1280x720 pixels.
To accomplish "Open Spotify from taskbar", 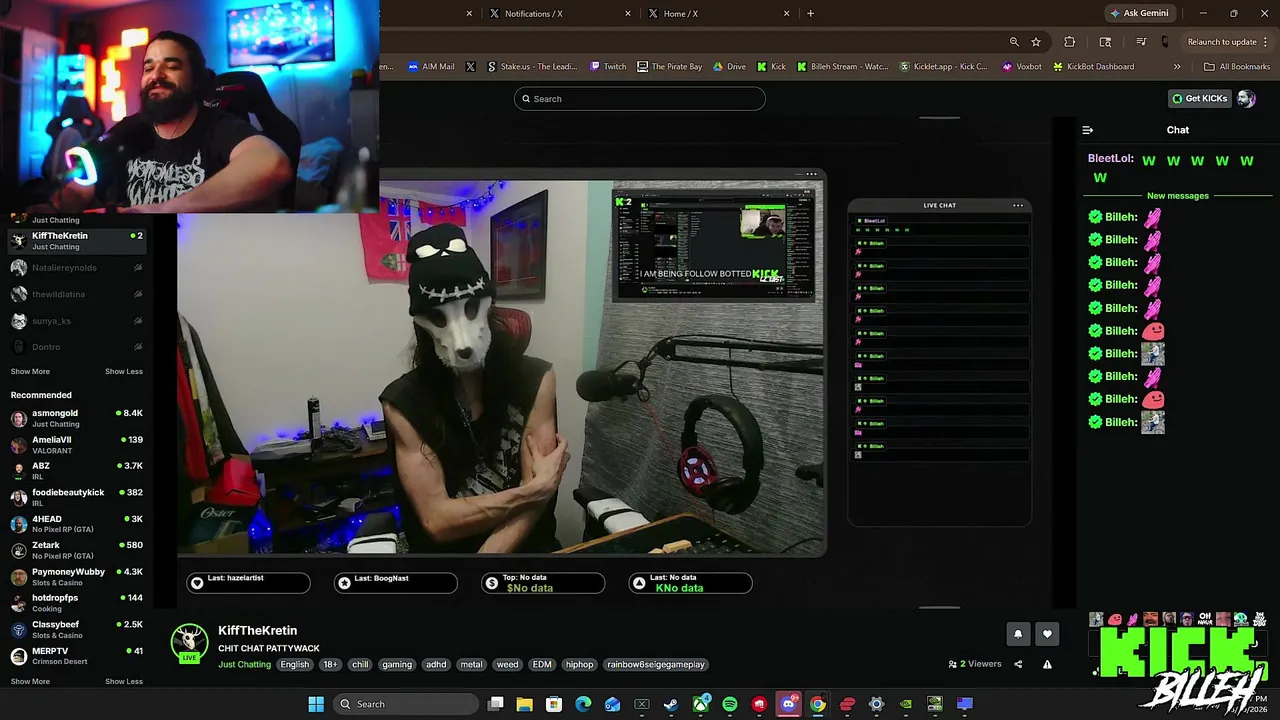I will click(x=730, y=704).
